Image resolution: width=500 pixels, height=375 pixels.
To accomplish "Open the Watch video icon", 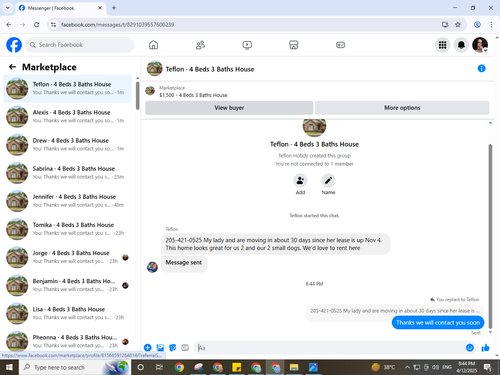I will tap(247, 45).
